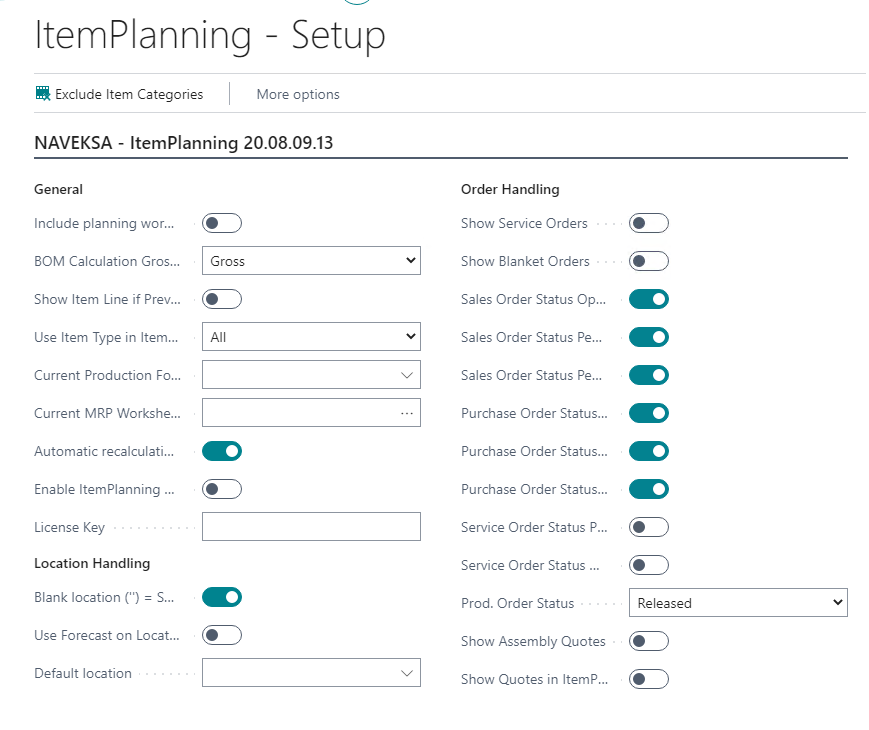Click inside the License Key field

click(x=311, y=526)
